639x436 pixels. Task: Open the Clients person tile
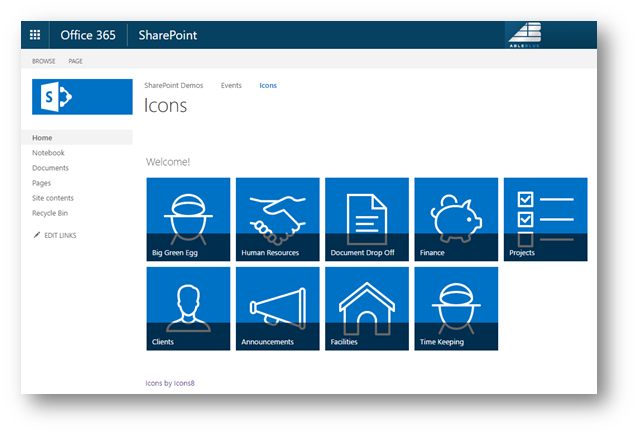(x=188, y=308)
